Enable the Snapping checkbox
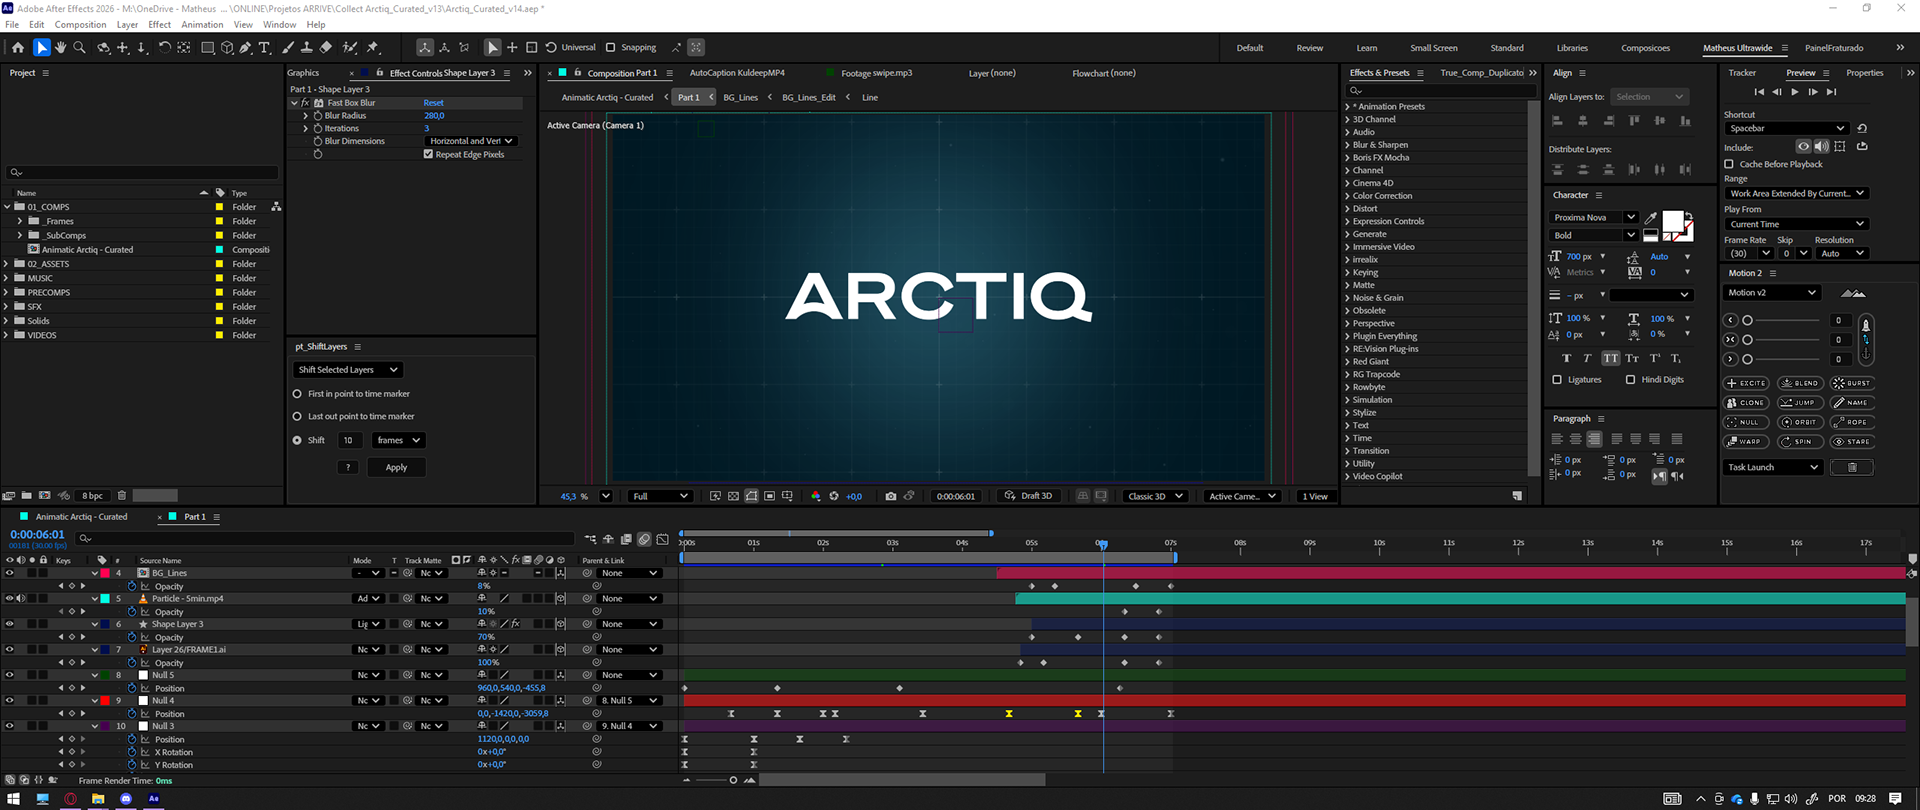This screenshot has height=810, width=1920. pyautogui.click(x=611, y=47)
